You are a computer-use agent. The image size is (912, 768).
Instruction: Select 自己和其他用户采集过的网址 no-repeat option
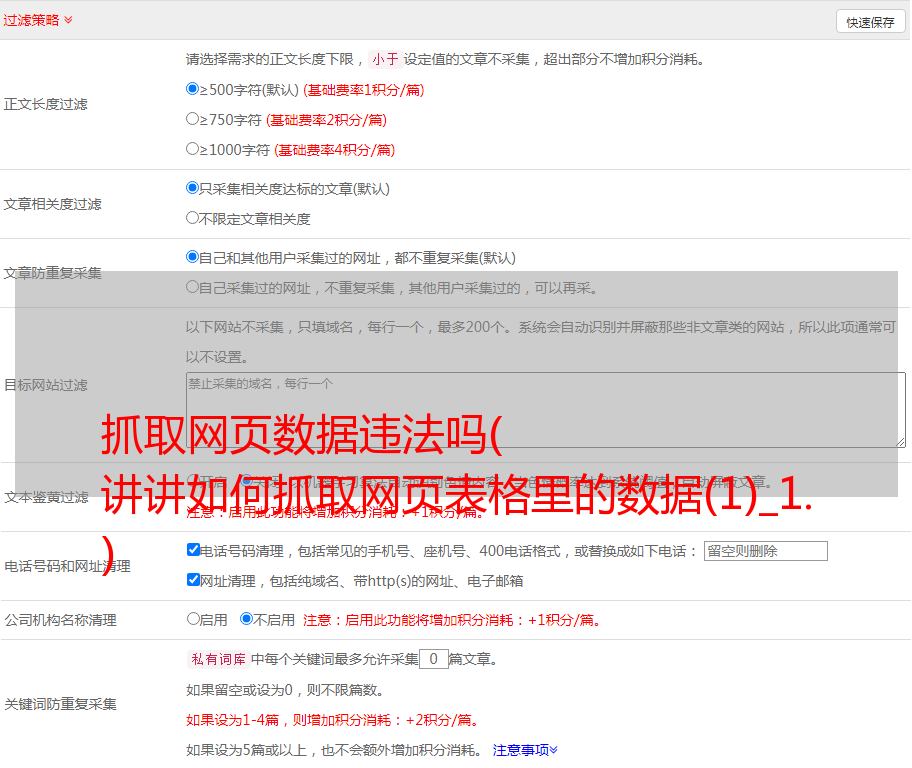(193, 257)
